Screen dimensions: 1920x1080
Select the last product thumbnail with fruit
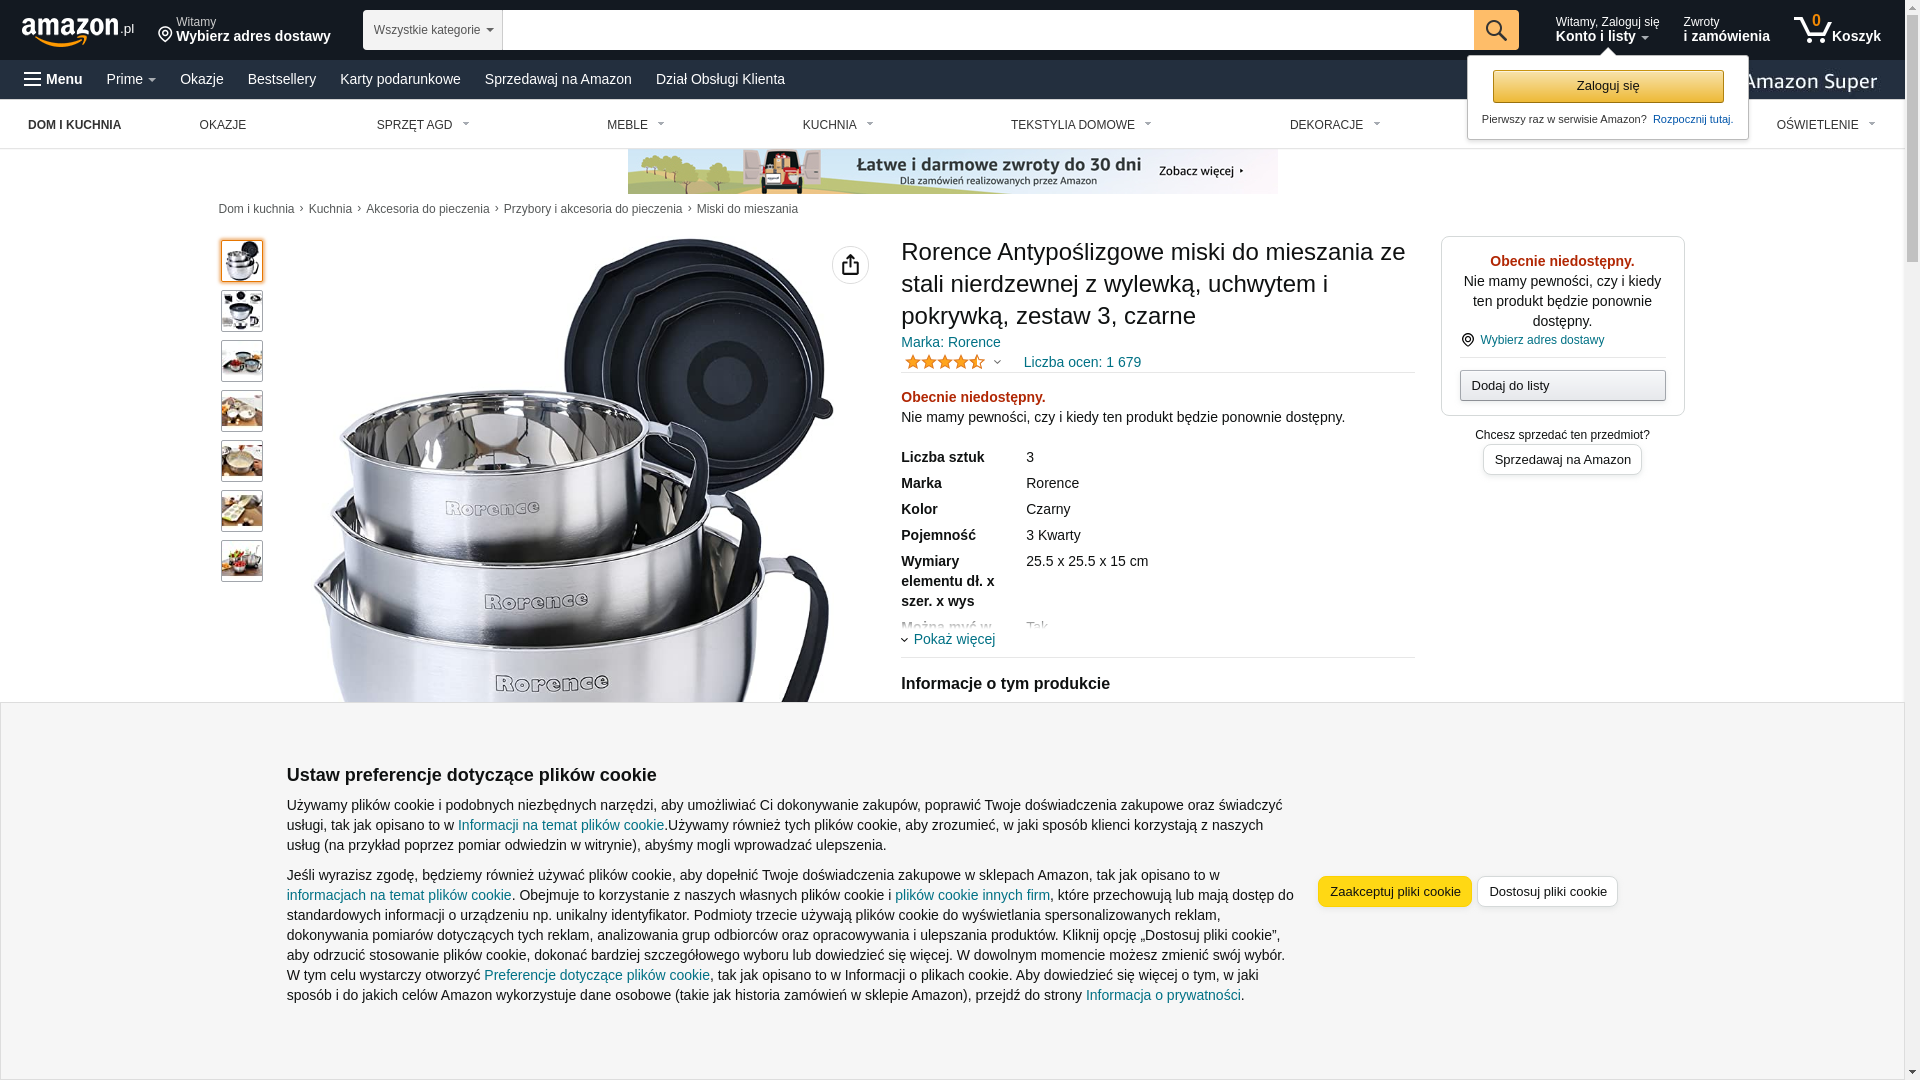242,561
